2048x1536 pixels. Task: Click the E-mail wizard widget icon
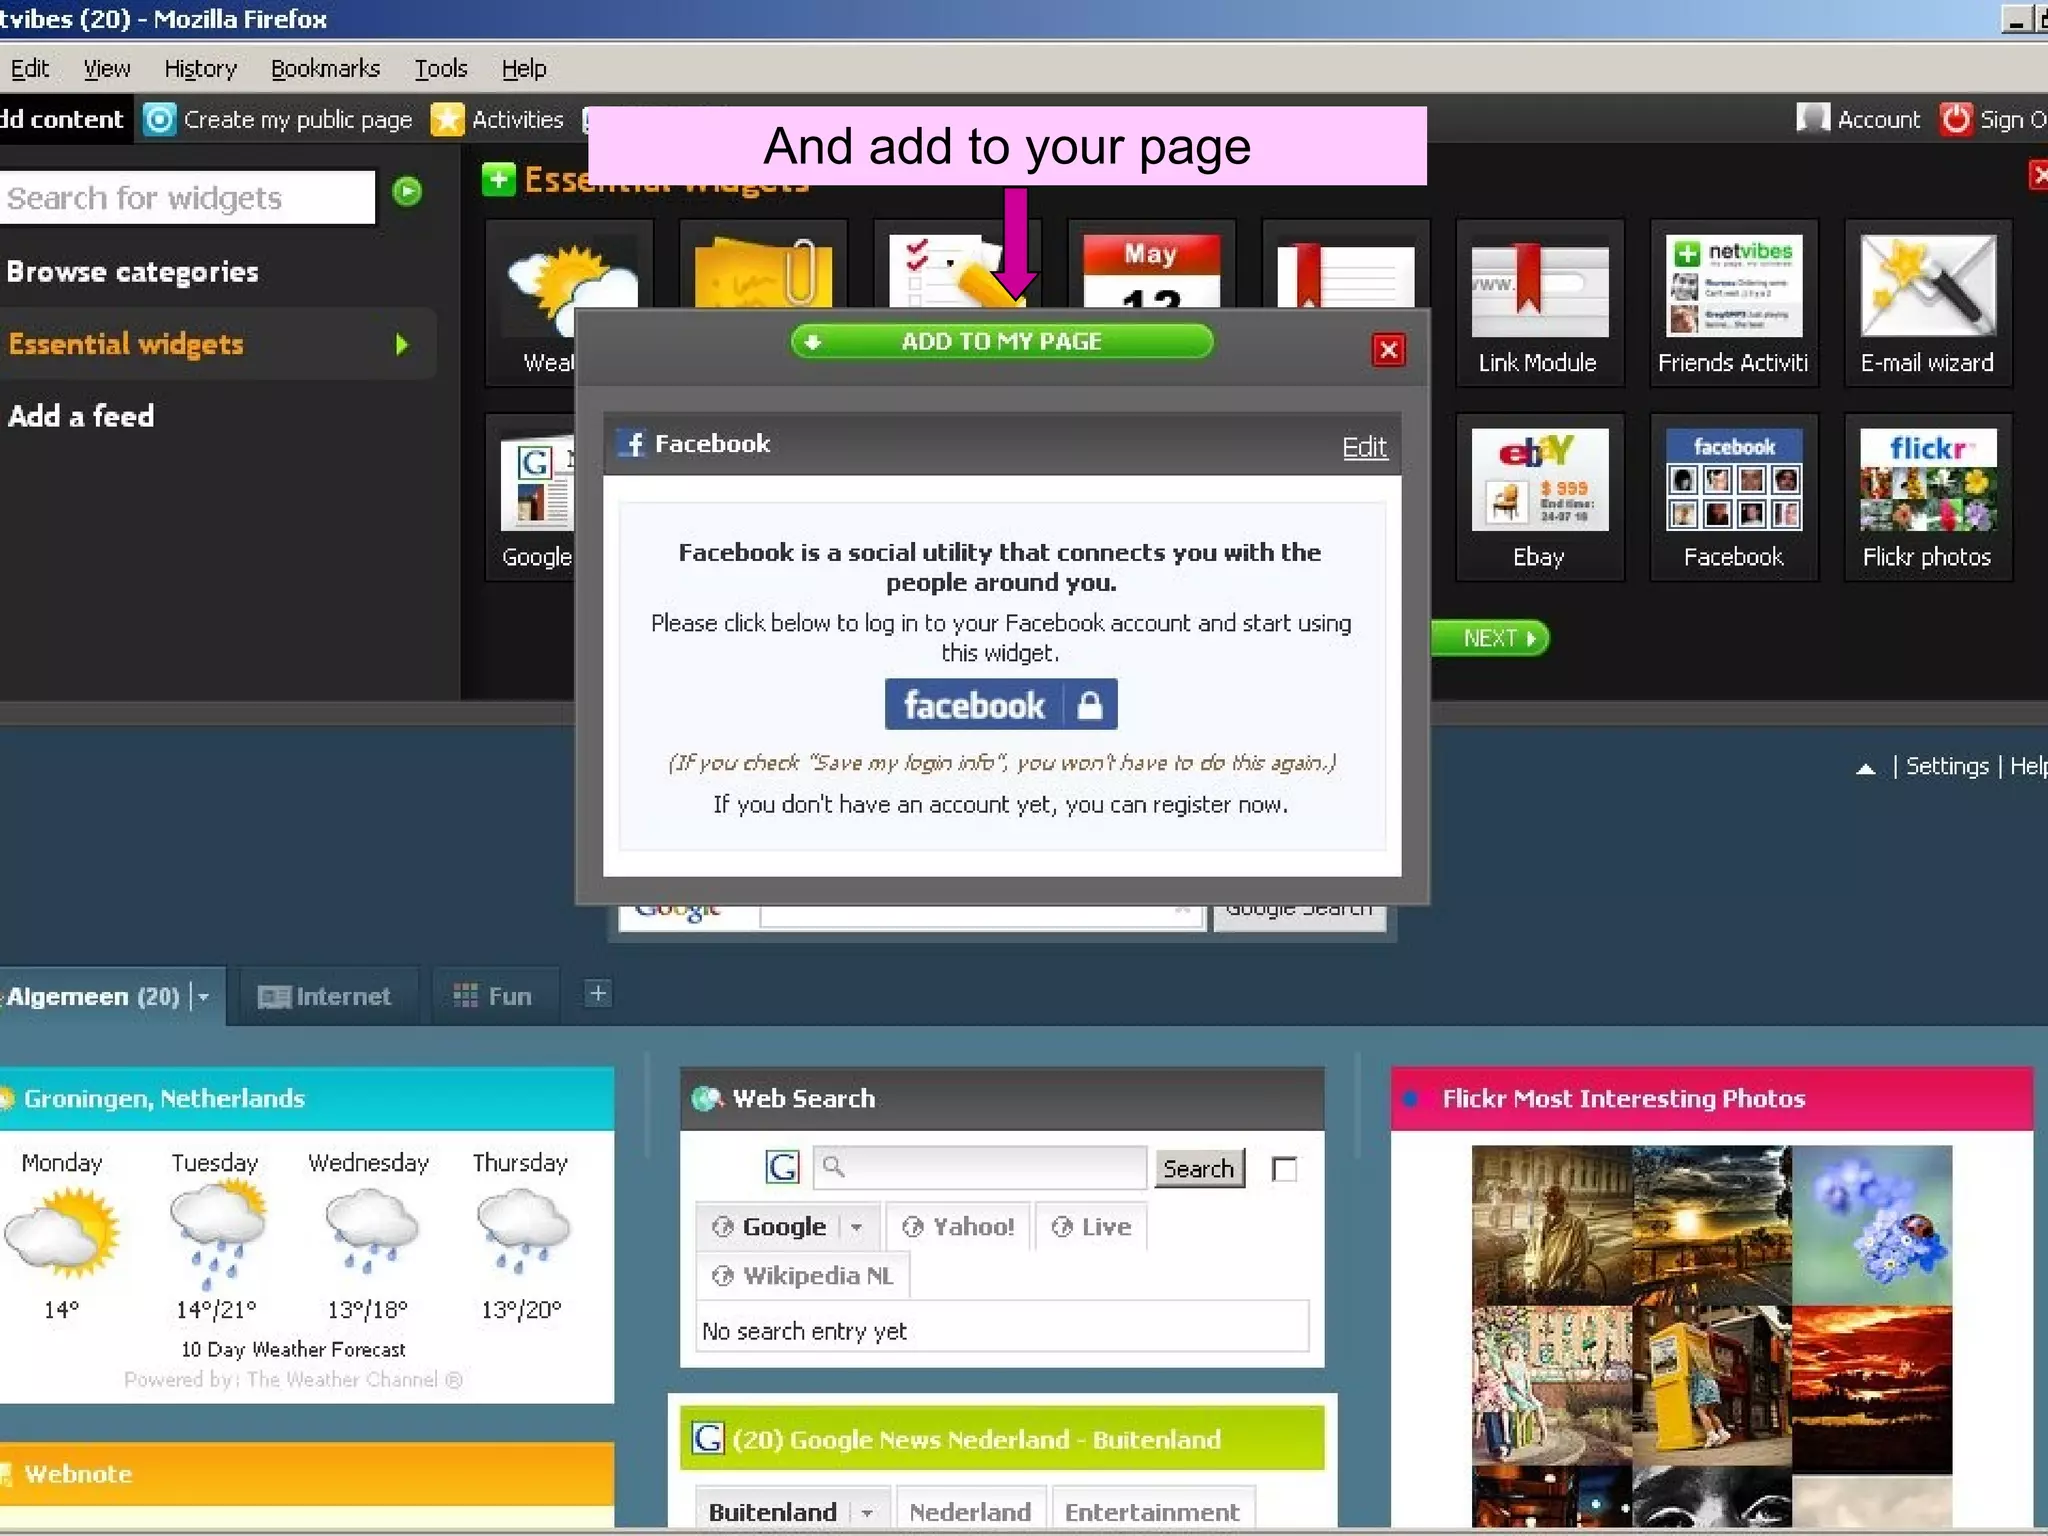click(1927, 287)
